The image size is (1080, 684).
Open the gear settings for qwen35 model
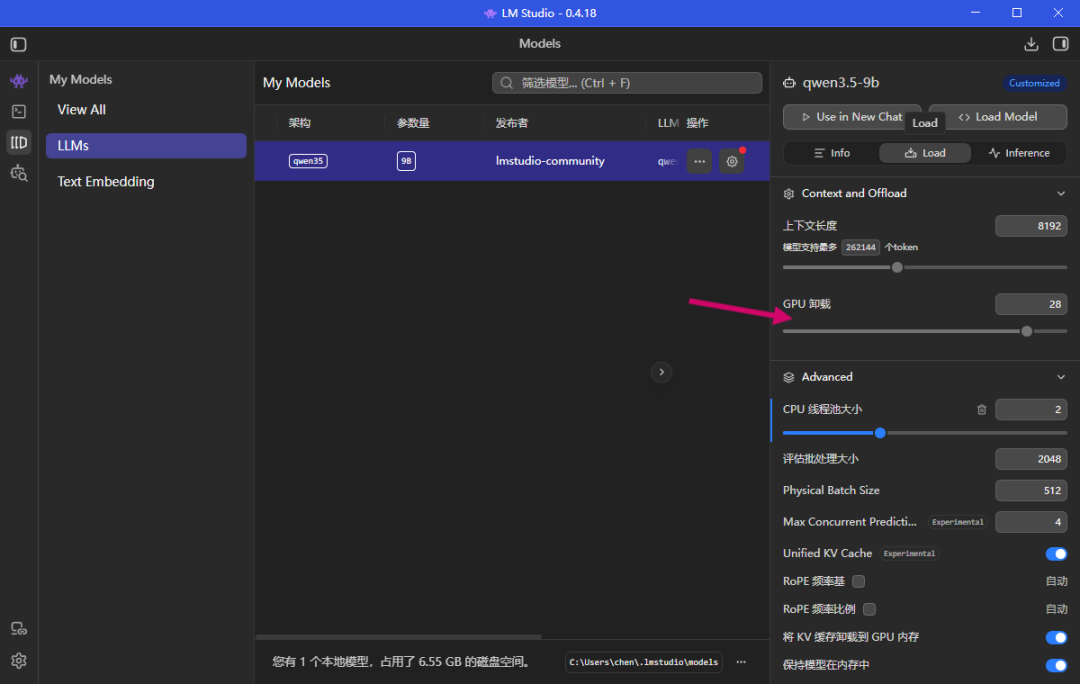coord(732,161)
